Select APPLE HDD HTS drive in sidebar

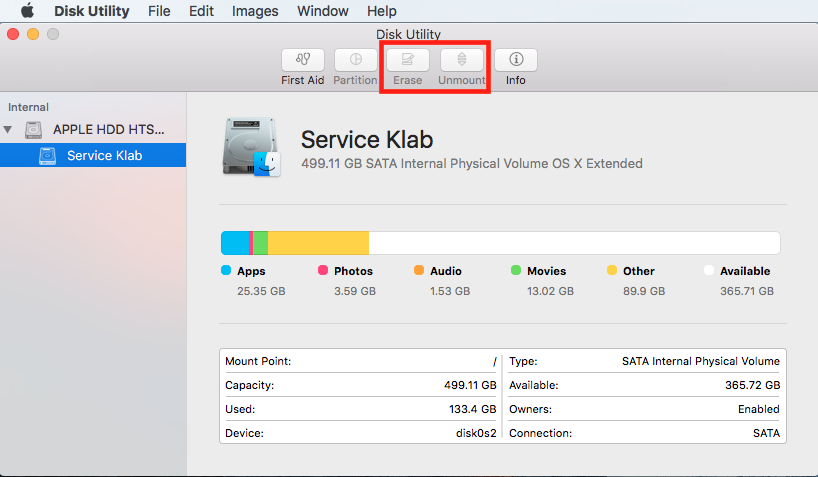pos(108,130)
